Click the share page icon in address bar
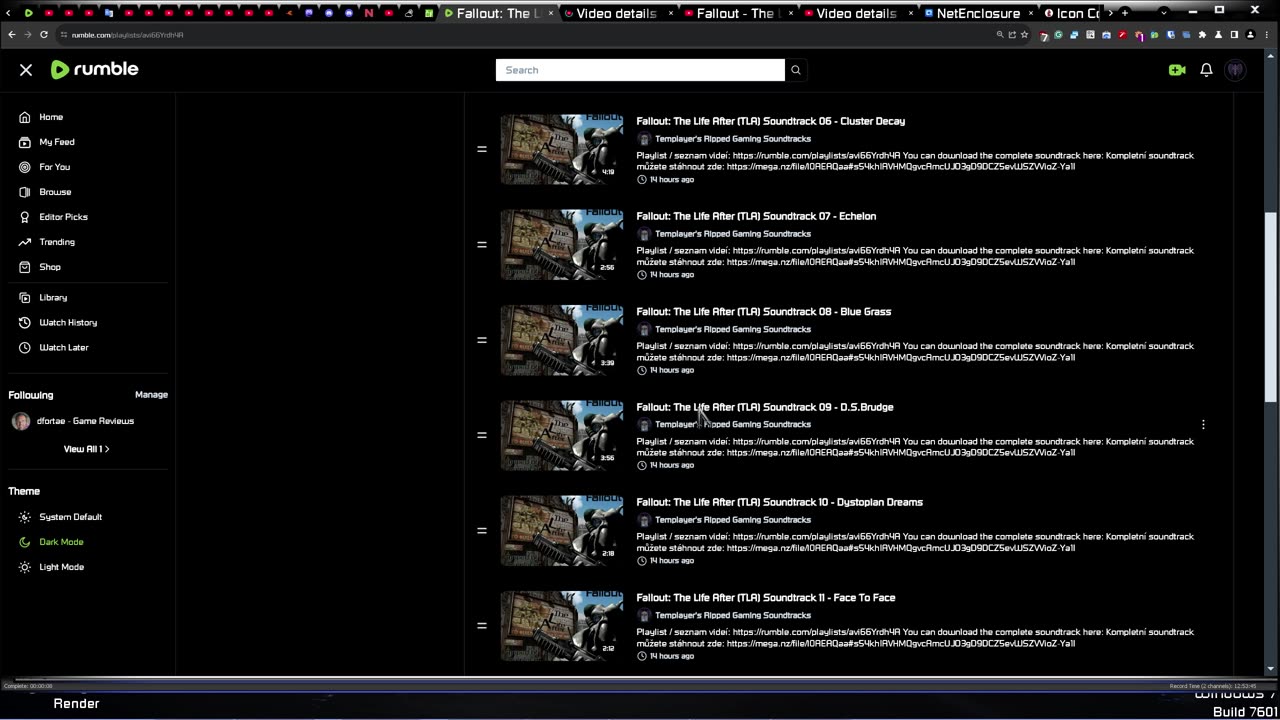1280x720 pixels. (1012, 35)
